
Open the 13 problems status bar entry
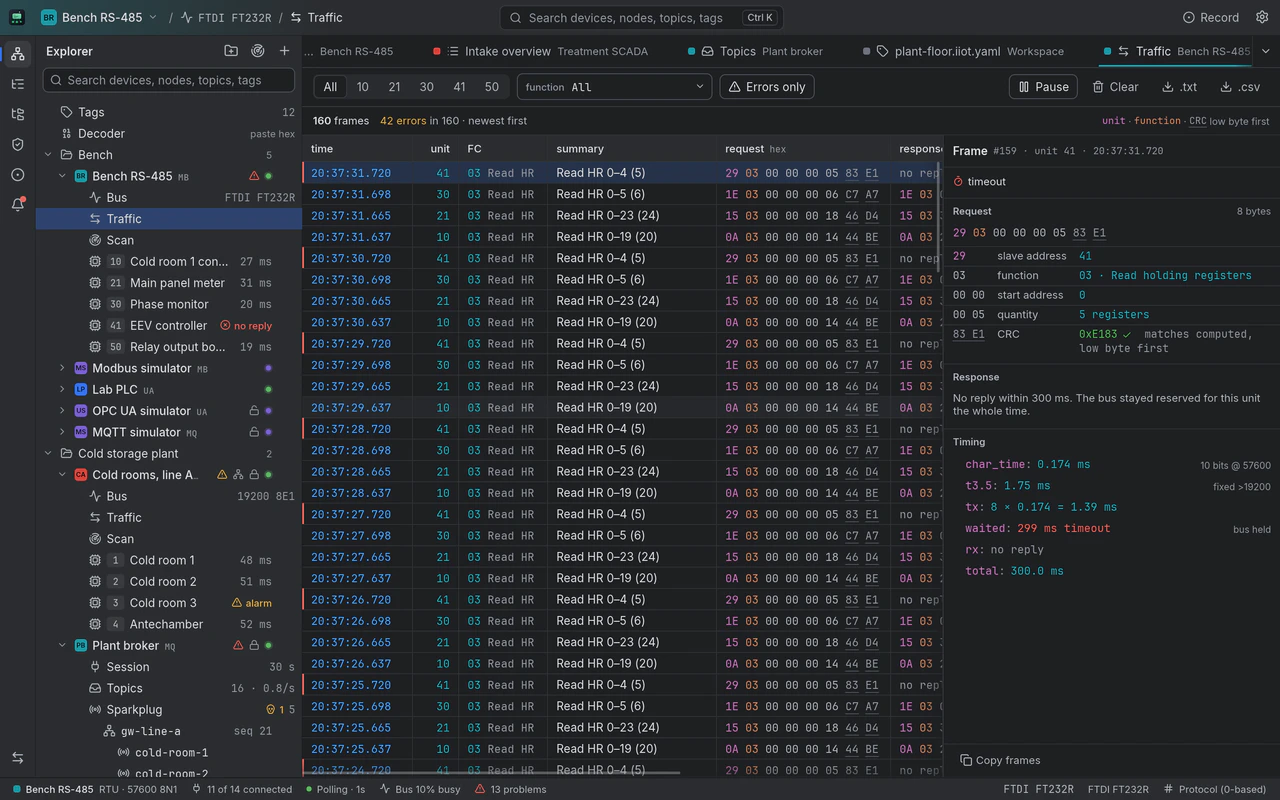pyautogui.click(x=511, y=789)
